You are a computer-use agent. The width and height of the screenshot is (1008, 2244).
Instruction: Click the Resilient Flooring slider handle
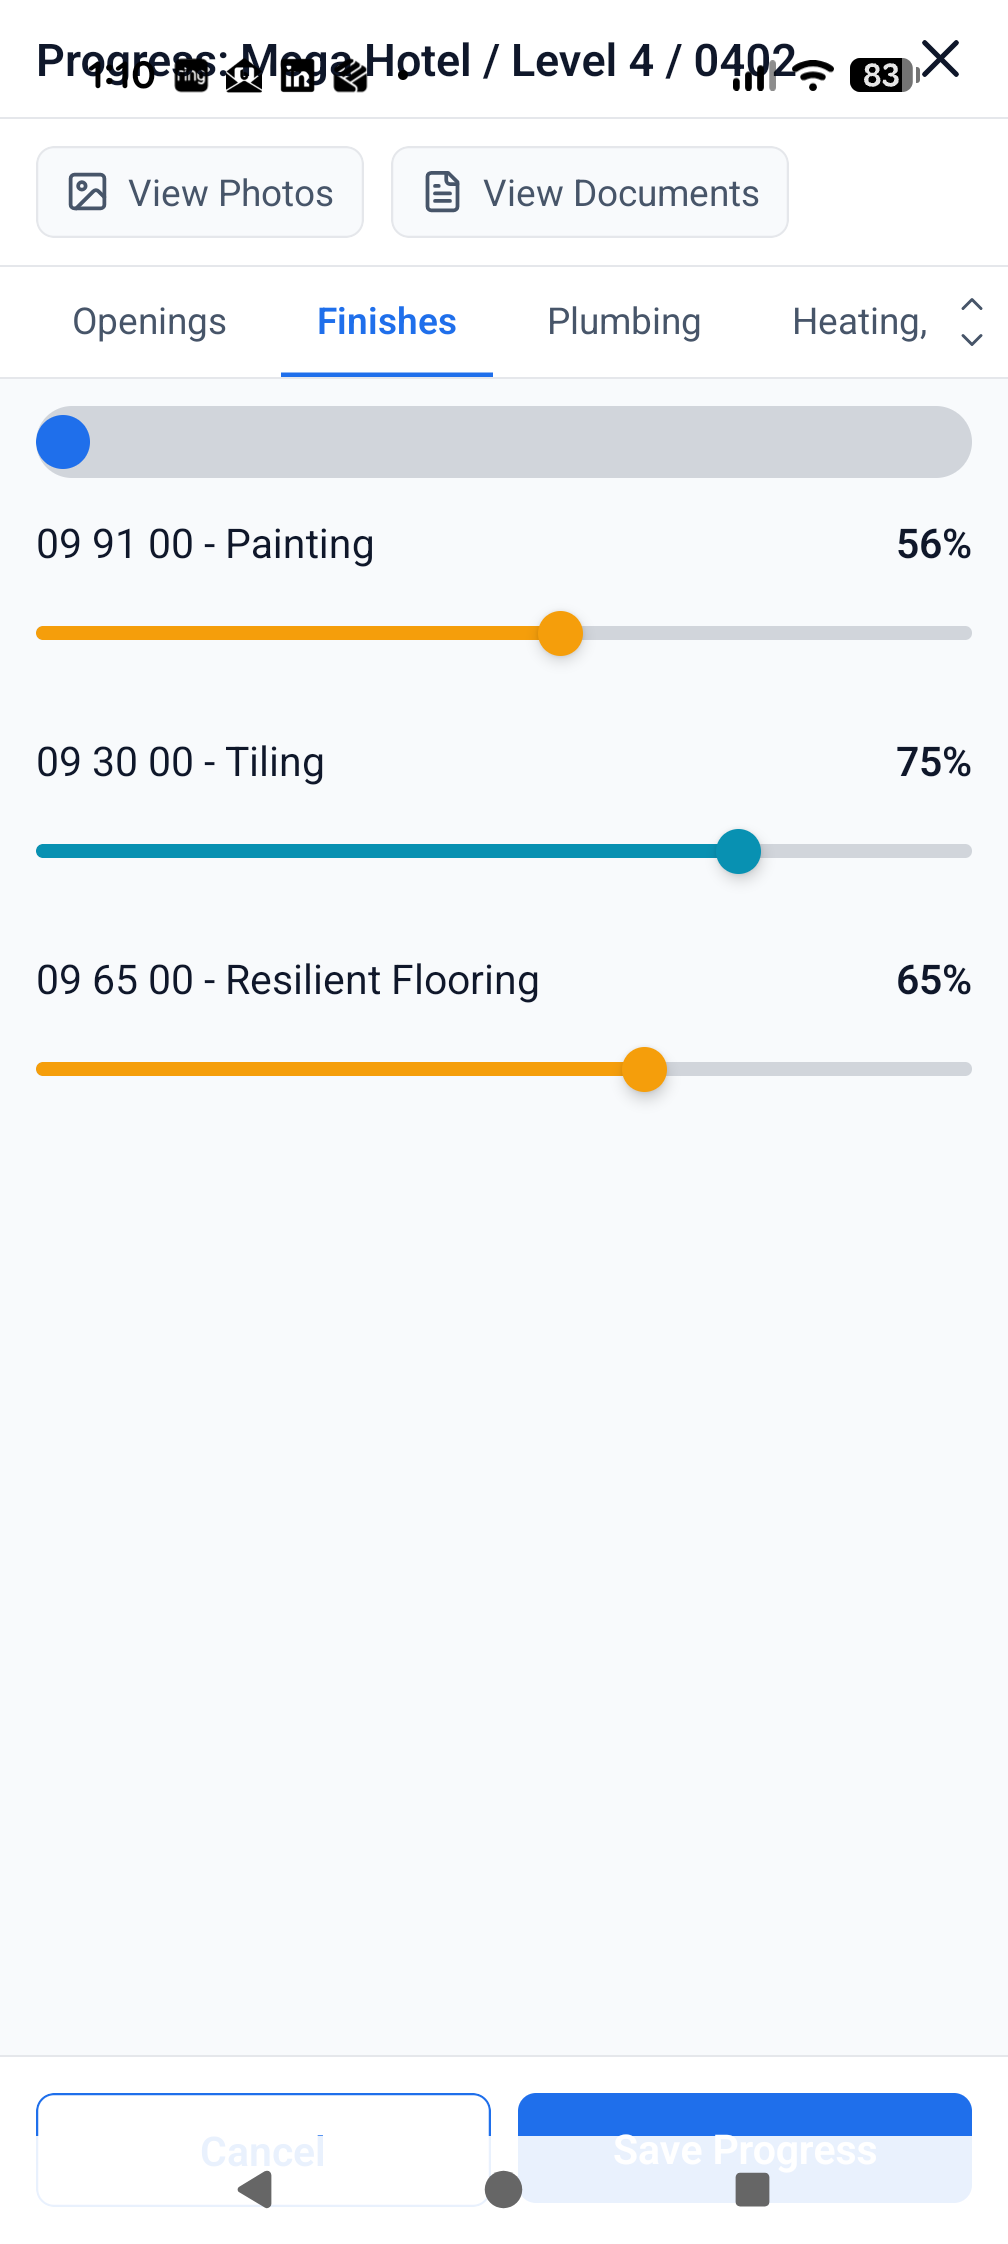click(644, 1069)
